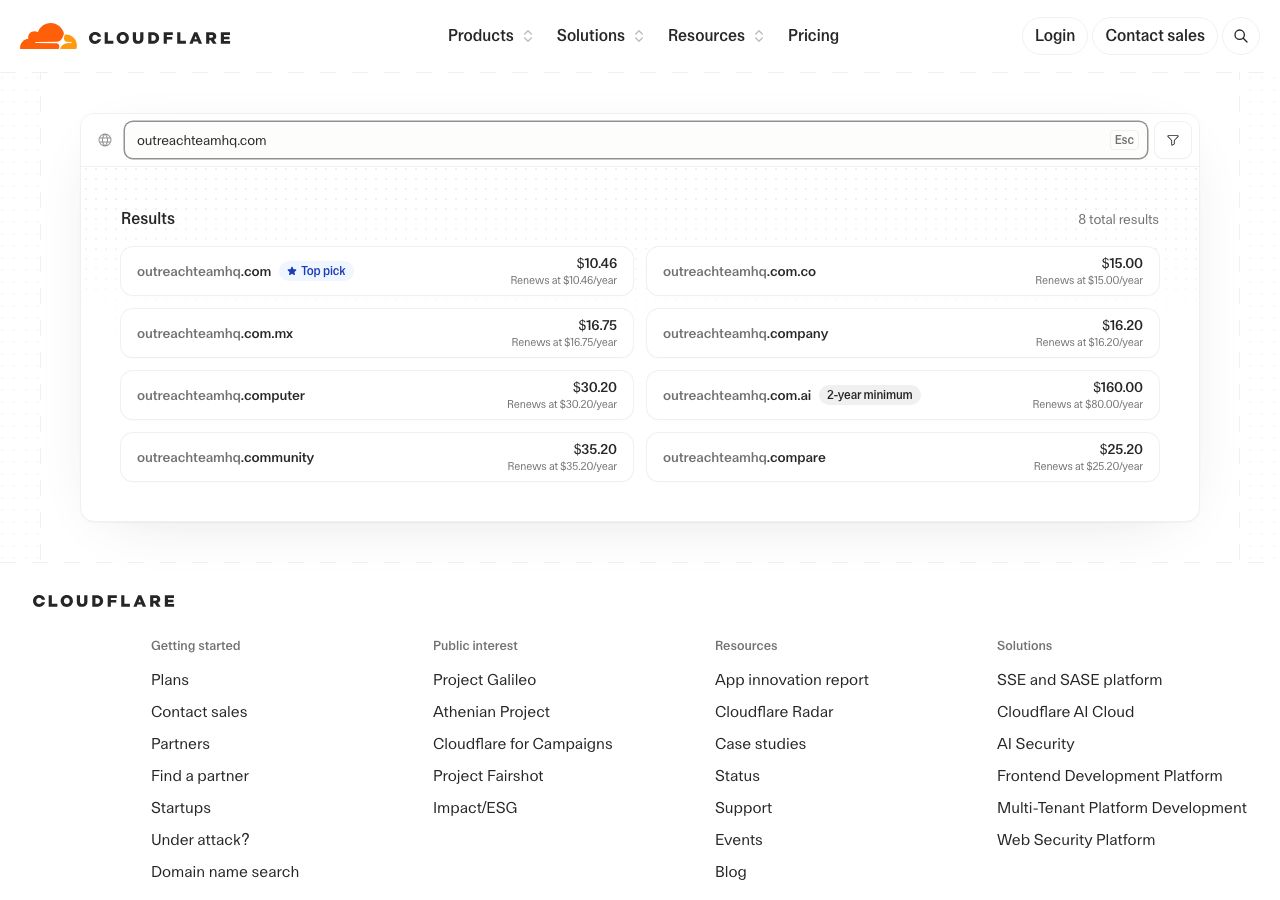The image size is (1280, 900).
Task: Click the Esc key badge in the search box
Action: [x=1124, y=140]
